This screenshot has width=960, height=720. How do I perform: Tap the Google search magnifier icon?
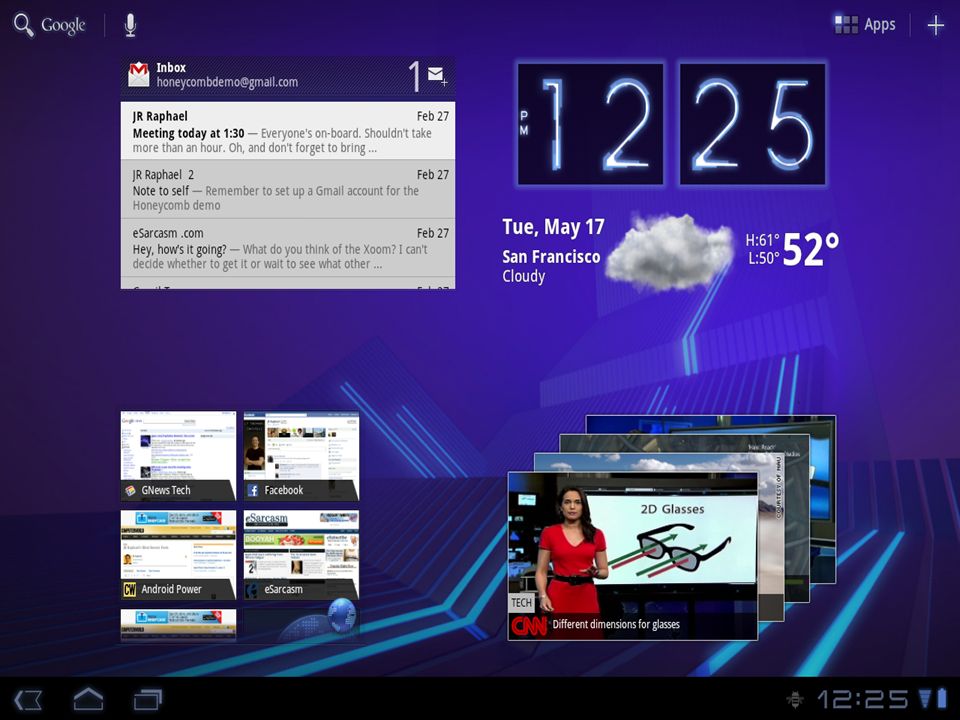coord(24,25)
